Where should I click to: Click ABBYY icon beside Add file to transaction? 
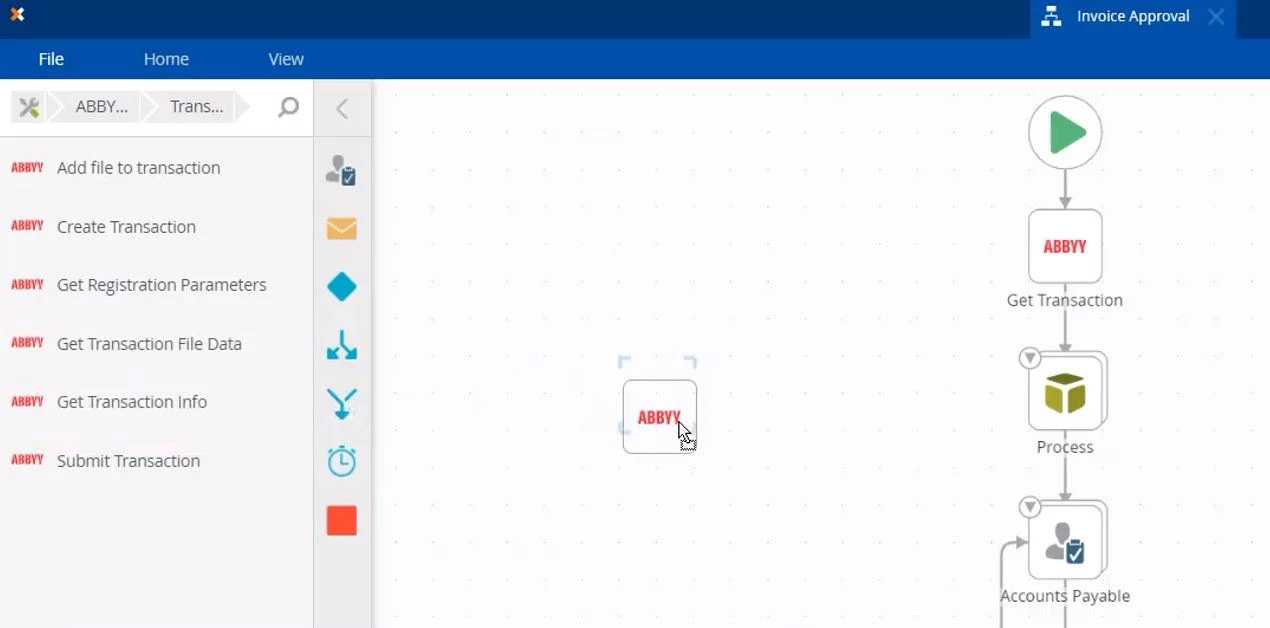coord(27,167)
